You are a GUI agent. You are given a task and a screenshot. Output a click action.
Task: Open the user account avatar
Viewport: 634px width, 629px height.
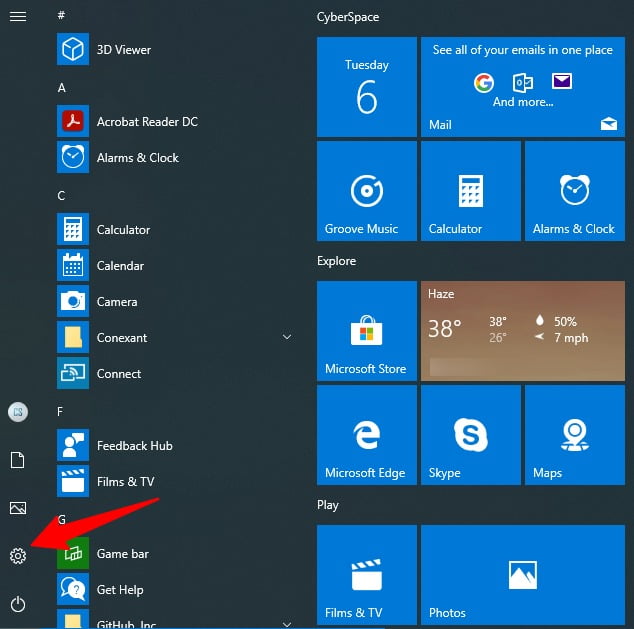click(x=18, y=412)
